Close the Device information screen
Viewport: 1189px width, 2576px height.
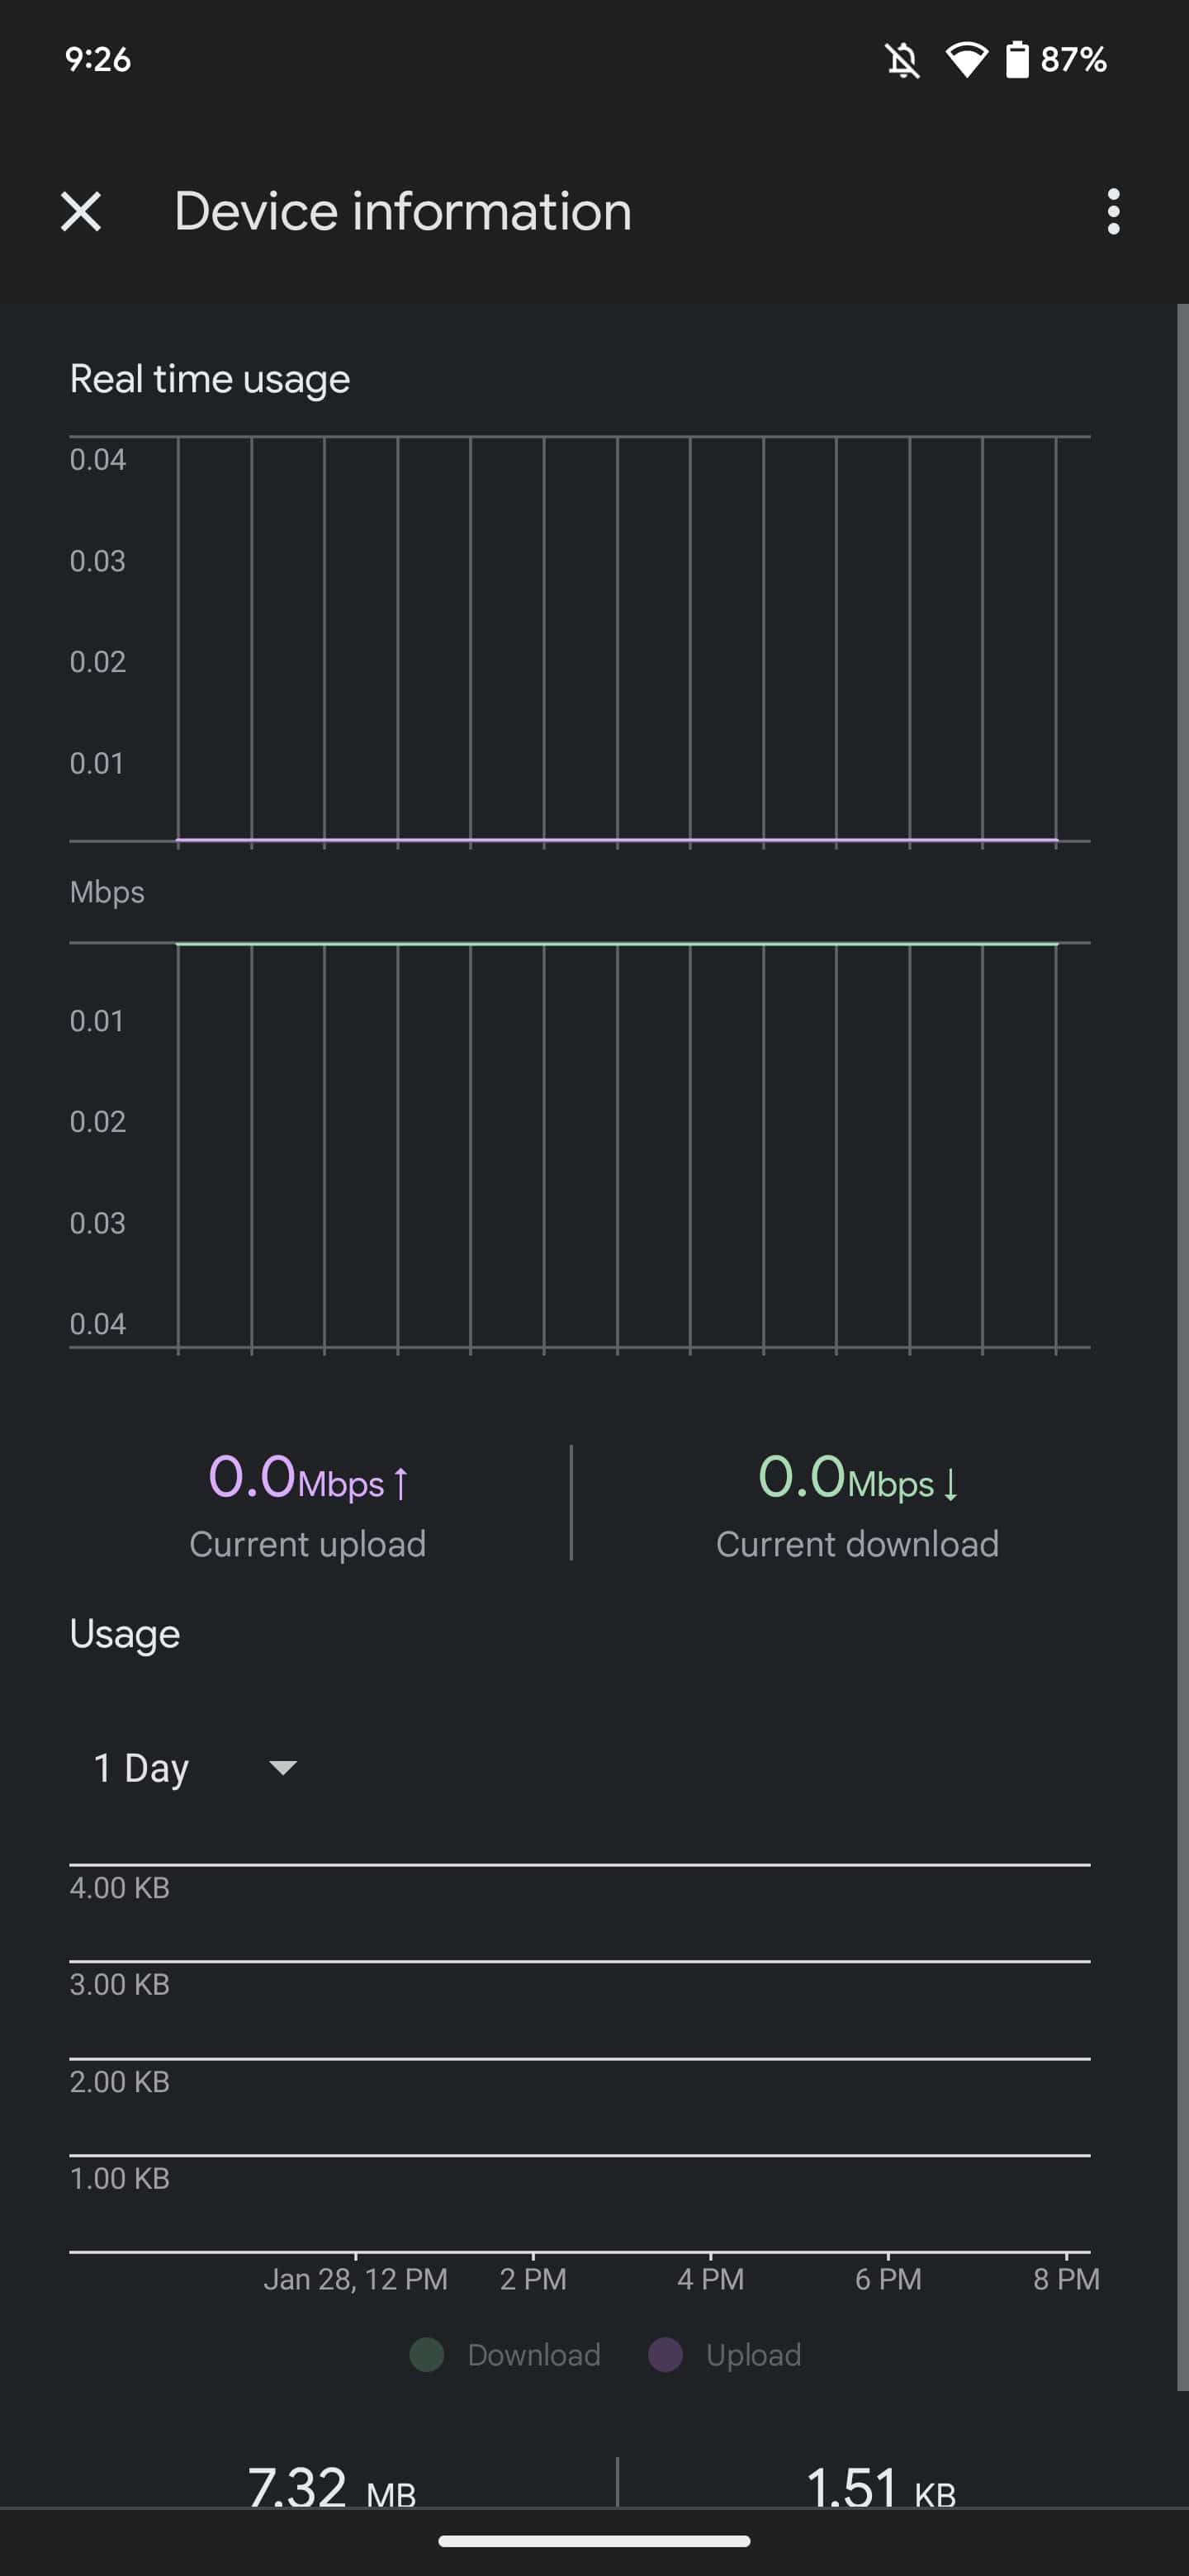pyautogui.click(x=81, y=212)
